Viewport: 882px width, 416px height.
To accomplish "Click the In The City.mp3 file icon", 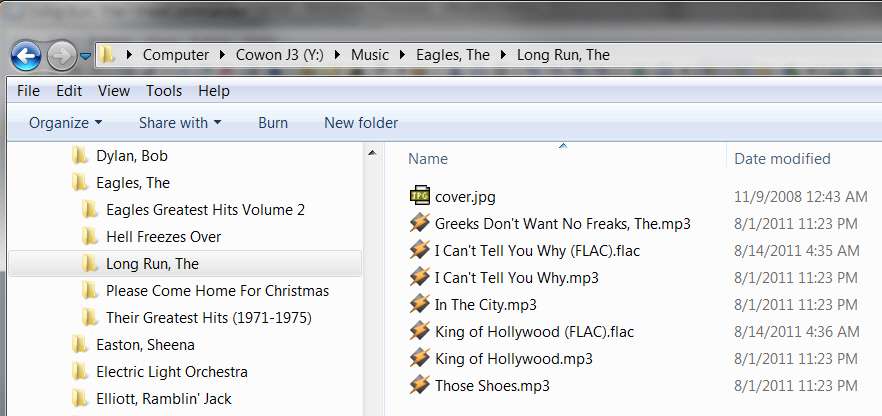I will point(420,304).
